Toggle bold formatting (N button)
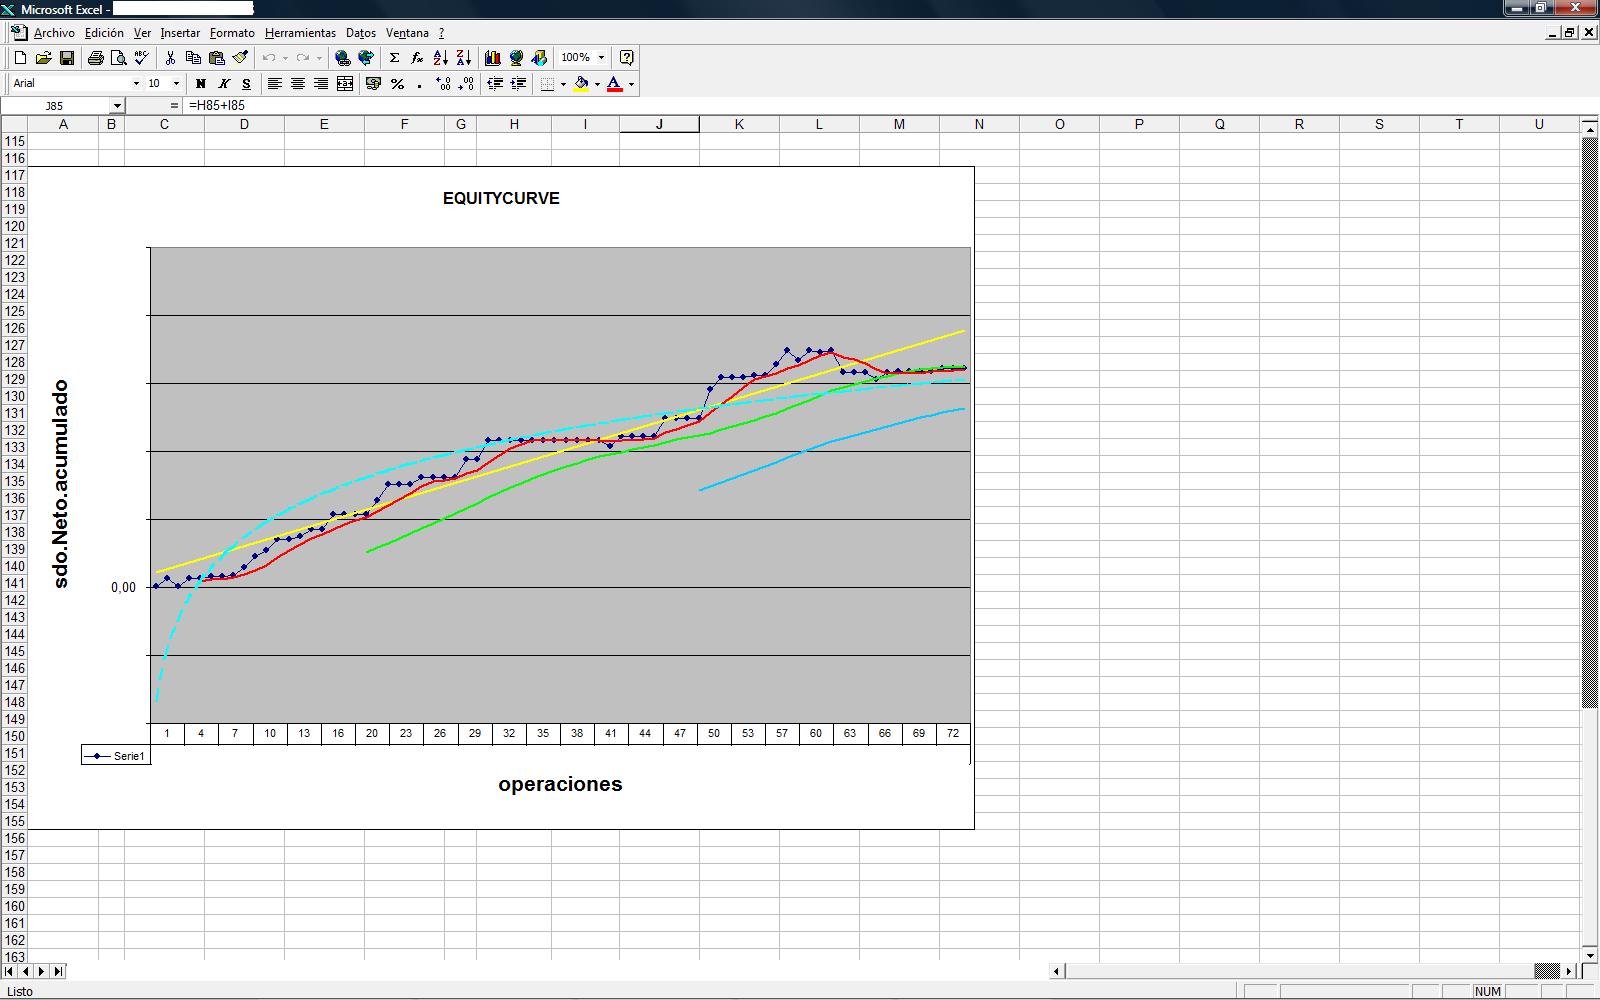 (200, 84)
